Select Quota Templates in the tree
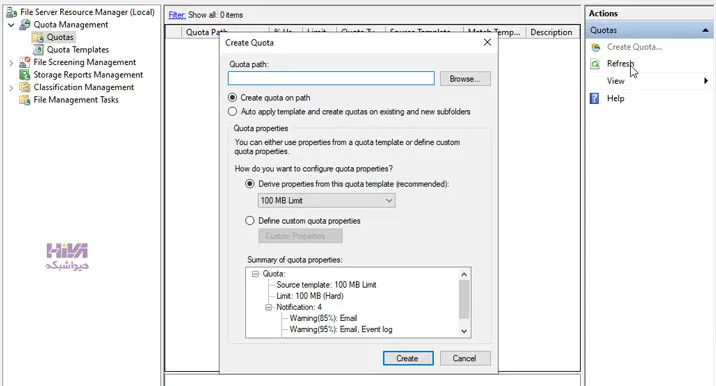Image resolution: width=716 pixels, height=386 pixels. (78, 49)
